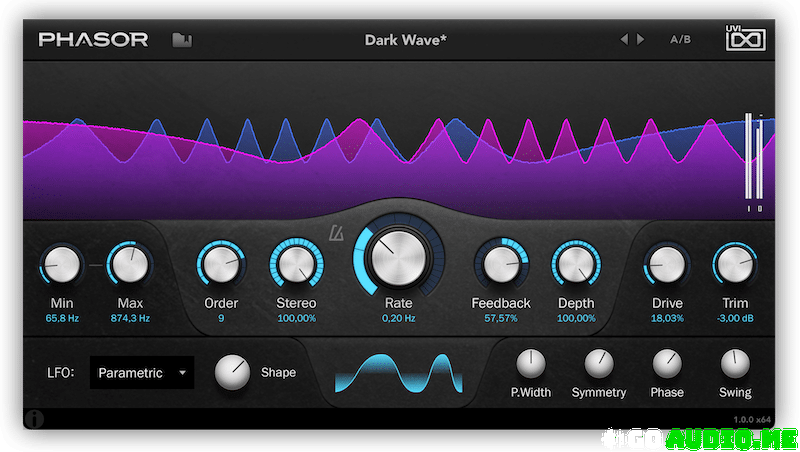
Task: Toggle A/B comparison
Action: point(680,39)
